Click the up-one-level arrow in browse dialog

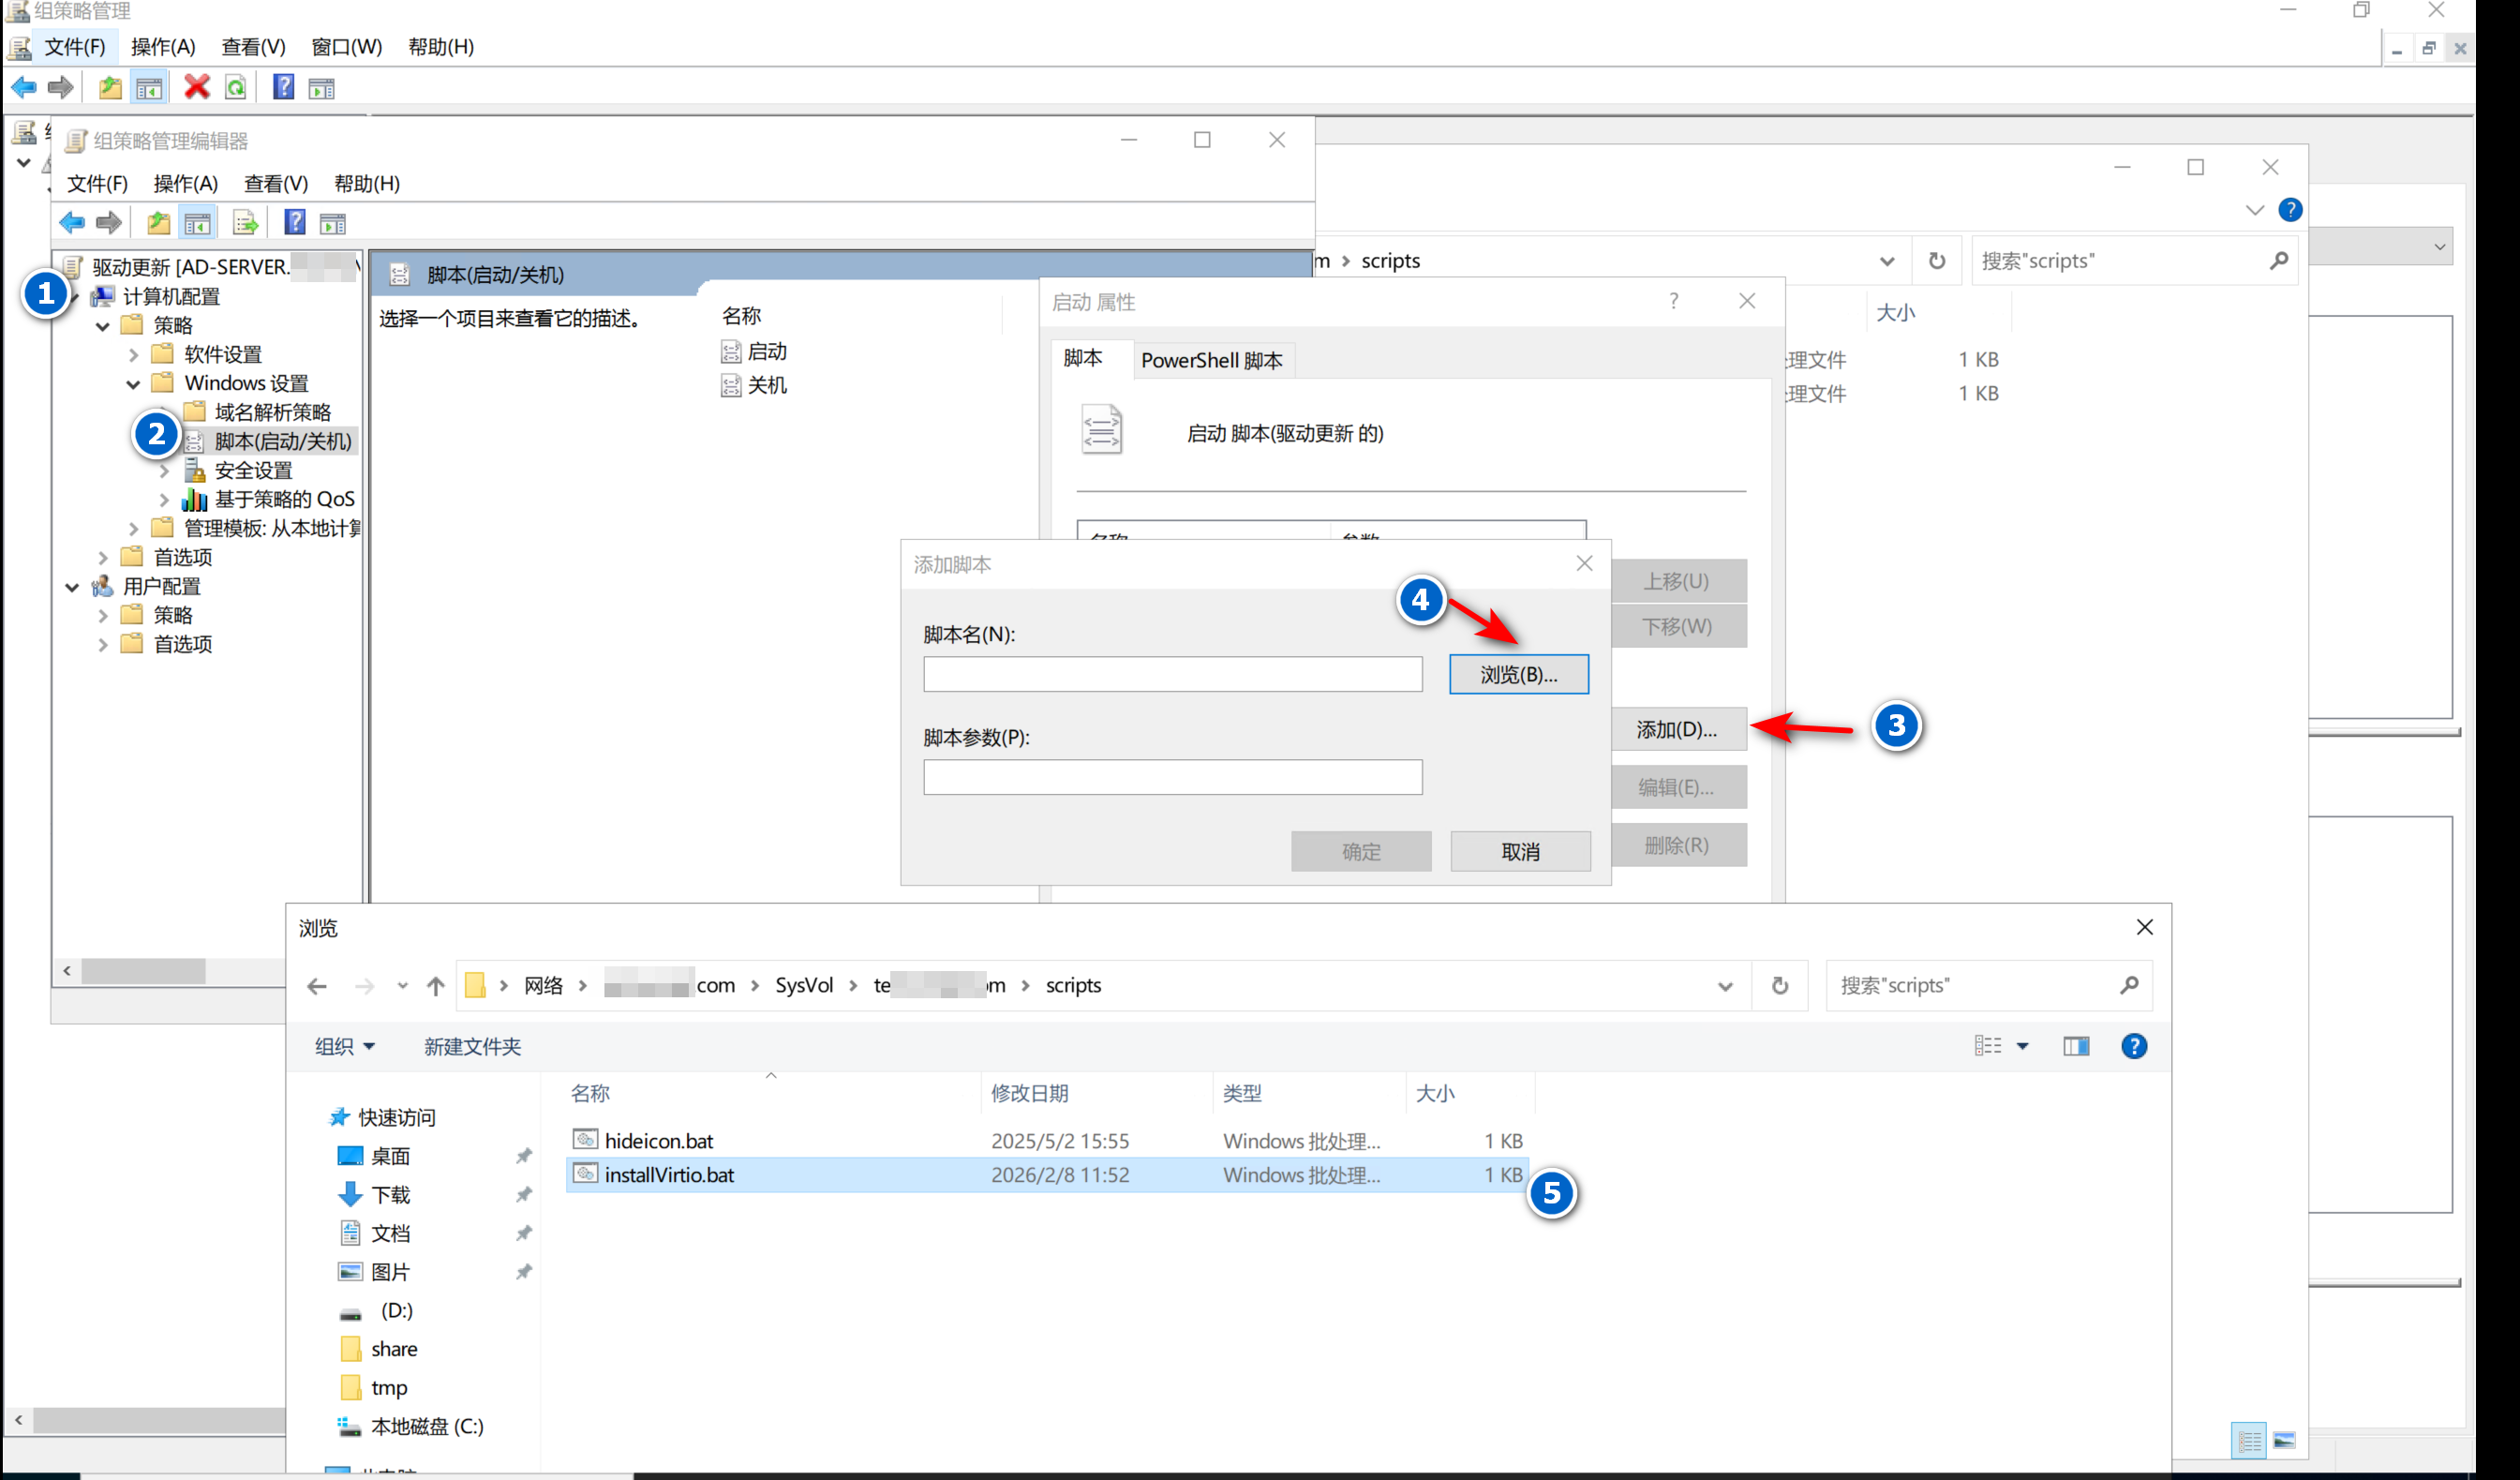[435, 986]
